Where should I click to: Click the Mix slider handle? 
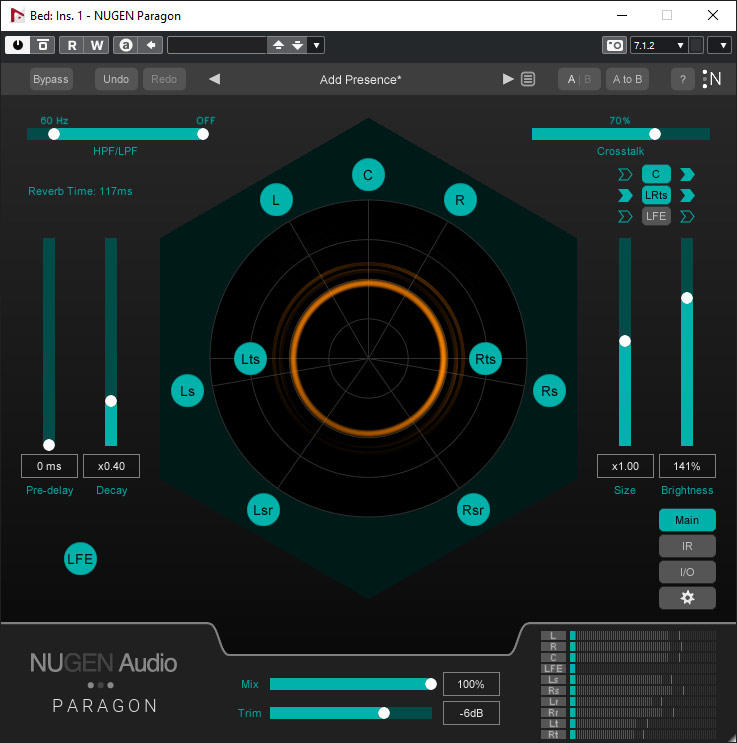431,684
